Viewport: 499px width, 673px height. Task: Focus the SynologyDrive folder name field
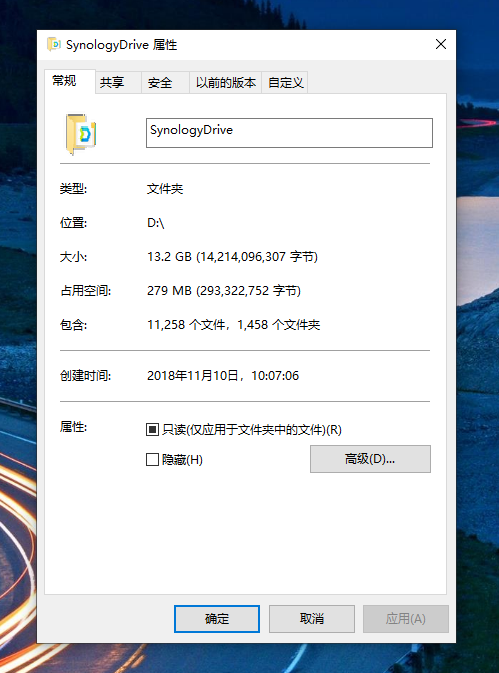(x=289, y=133)
